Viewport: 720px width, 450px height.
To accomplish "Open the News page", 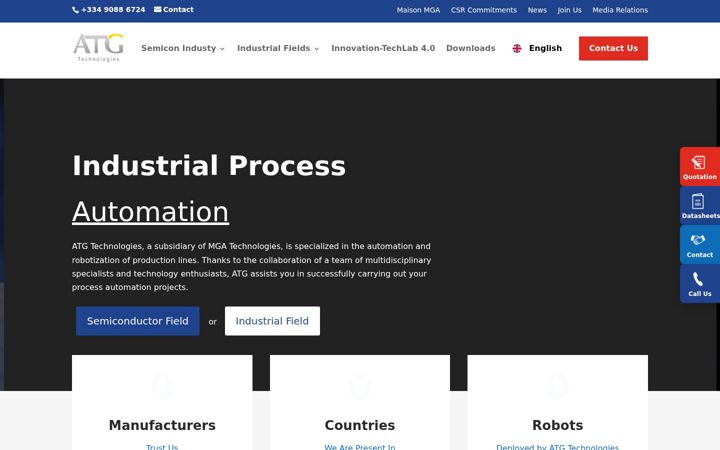I will (x=537, y=10).
